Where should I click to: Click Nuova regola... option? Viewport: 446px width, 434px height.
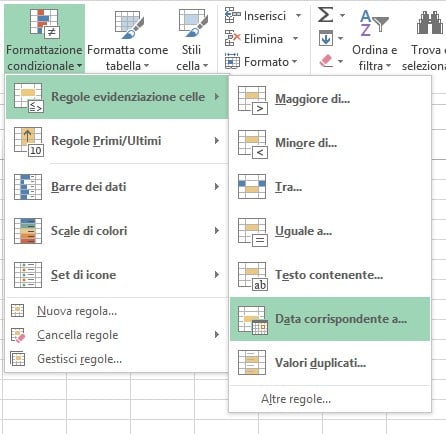point(77,311)
